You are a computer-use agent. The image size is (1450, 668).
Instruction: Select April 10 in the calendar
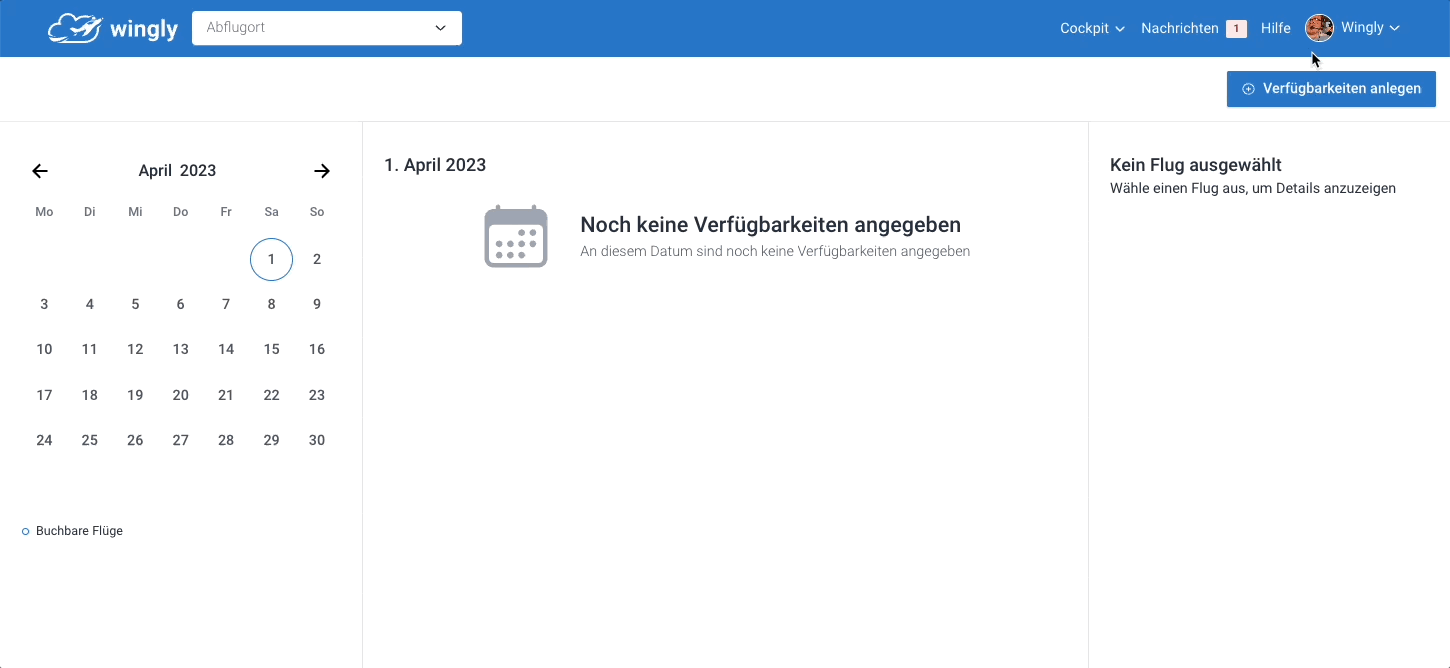click(x=44, y=349)
